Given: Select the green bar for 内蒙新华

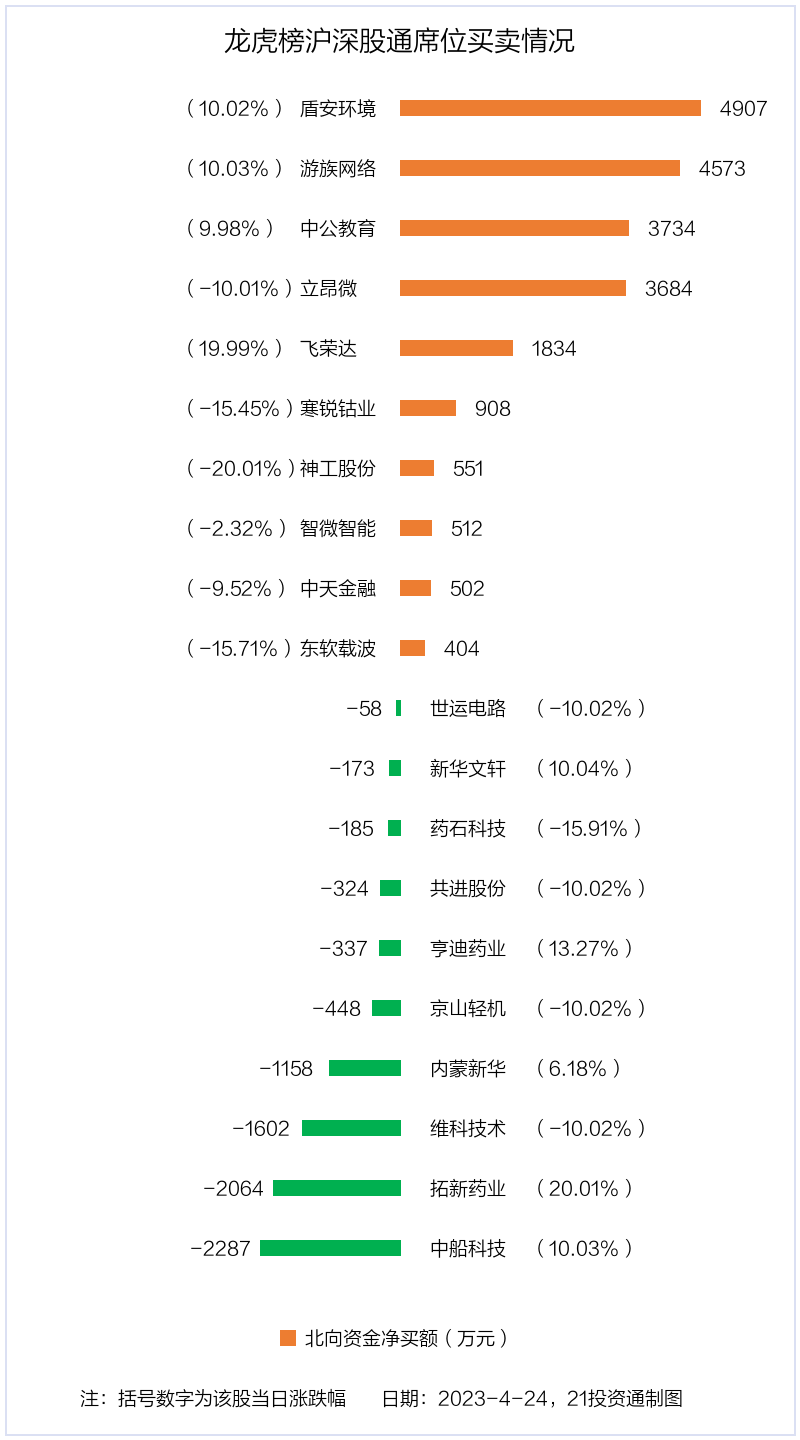Looking at the screenshot, I should (x=365, y=1068).
